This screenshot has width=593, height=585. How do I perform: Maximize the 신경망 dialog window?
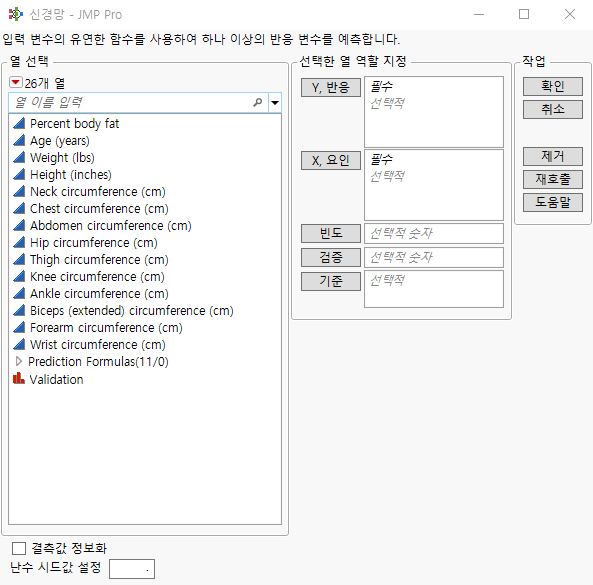[524, 14]
